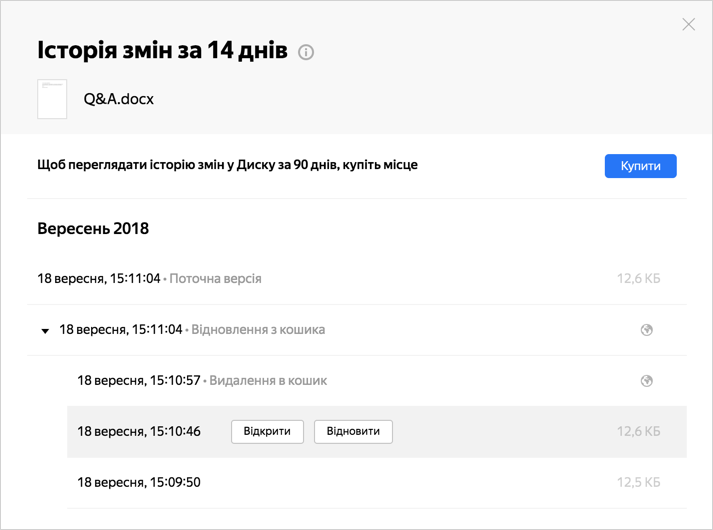
Task: Click the Q&A.docx file name
Action: (x=119, y=99)
